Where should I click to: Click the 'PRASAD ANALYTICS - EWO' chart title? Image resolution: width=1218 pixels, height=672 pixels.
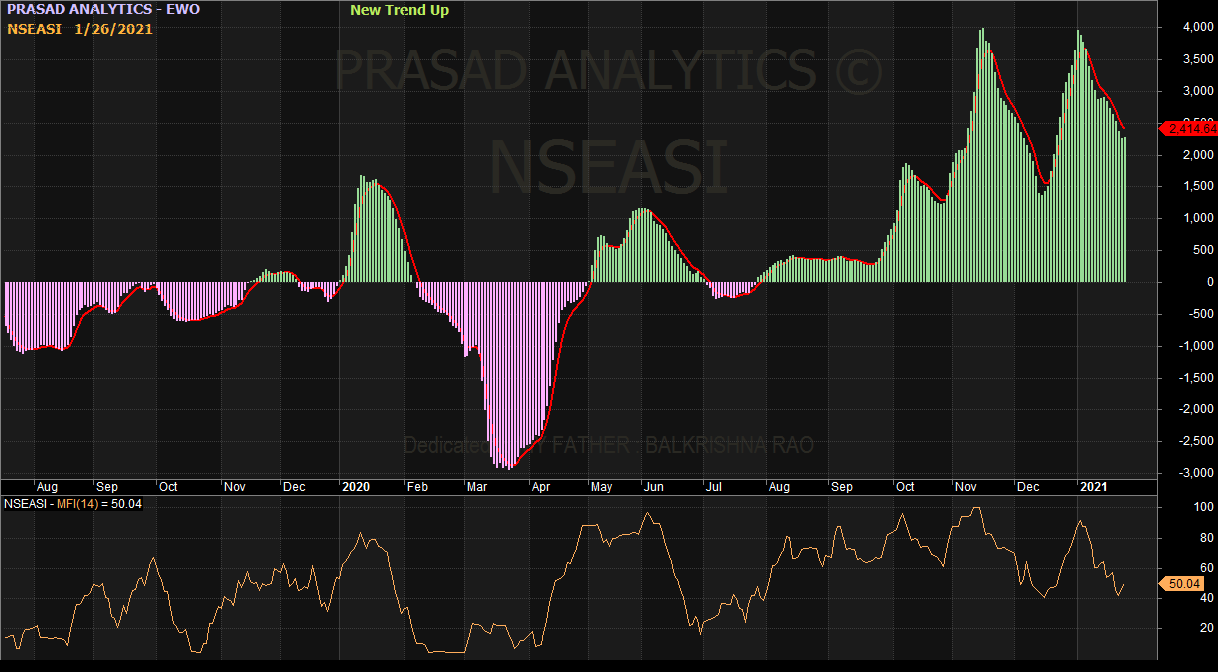pos(103,10)
